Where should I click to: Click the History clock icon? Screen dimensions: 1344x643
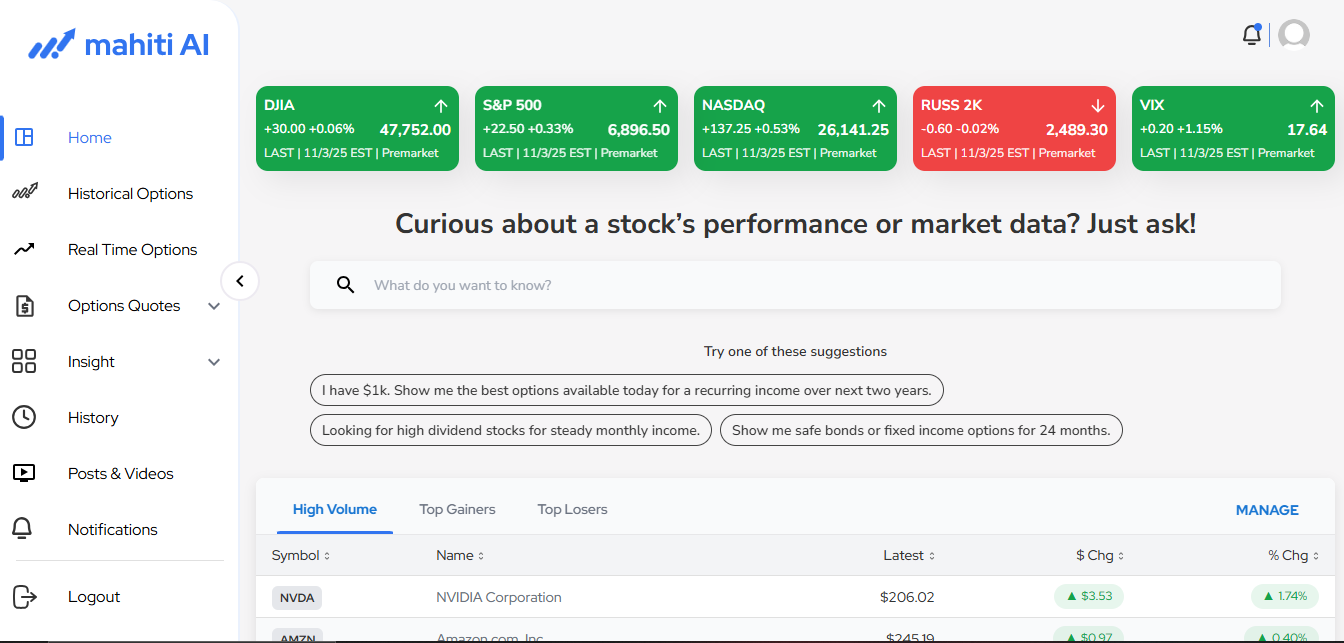[x=24, y=417]
